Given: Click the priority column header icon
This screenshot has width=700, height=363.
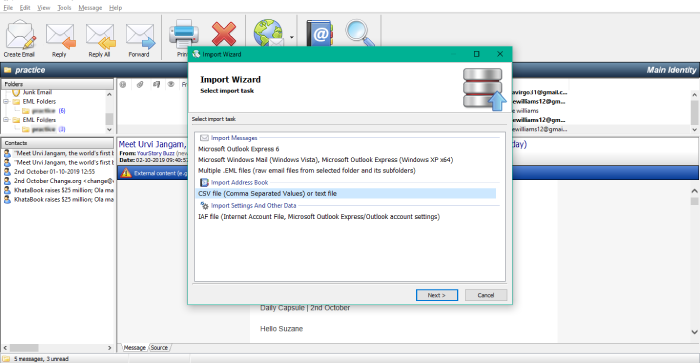Looking at the screenshot, I should tap(123, 84).
